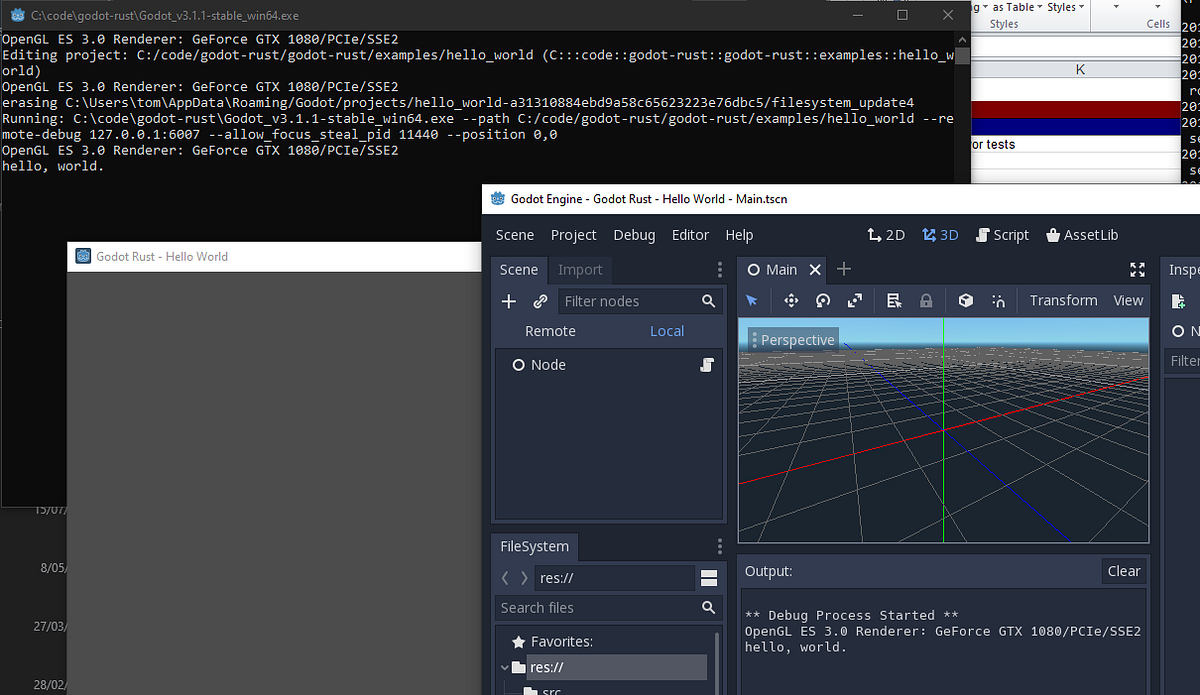The width and height of the screenshot is (1200, 695).
Task: Open the View dropdown menu
Action: [x=1128, y=300]
